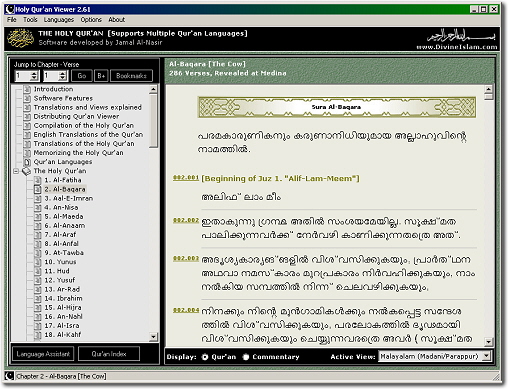Click The Holy Qur'an book icon
The width and height of the screenshot is (509, 389).
27,171
